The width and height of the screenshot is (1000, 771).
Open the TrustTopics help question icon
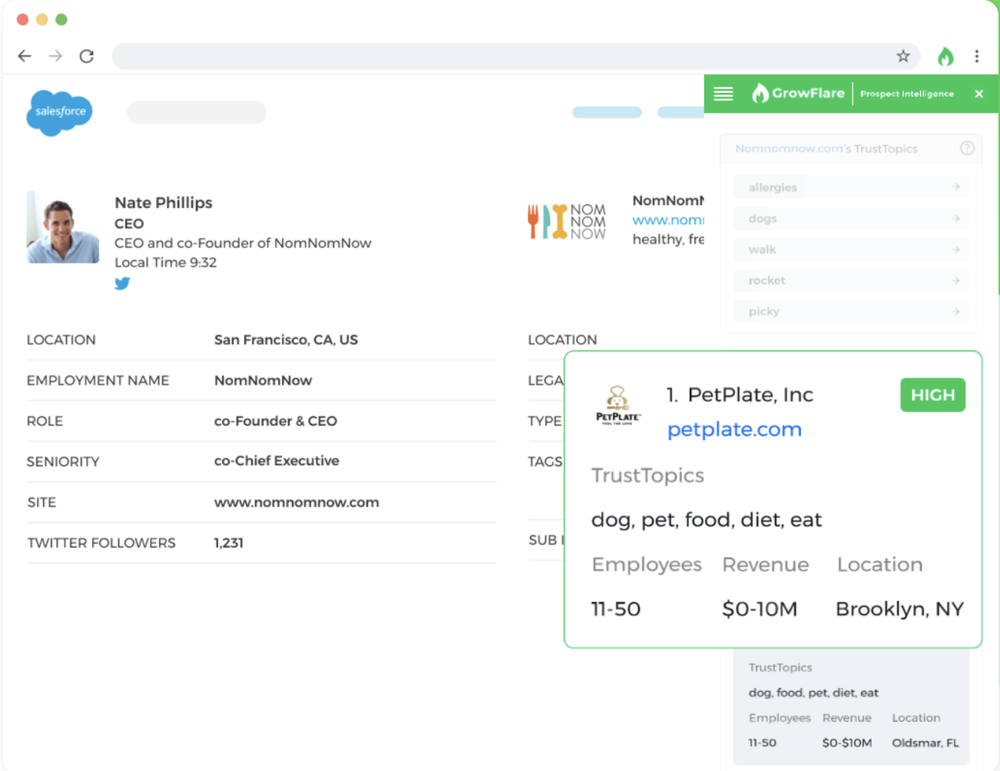967,148
